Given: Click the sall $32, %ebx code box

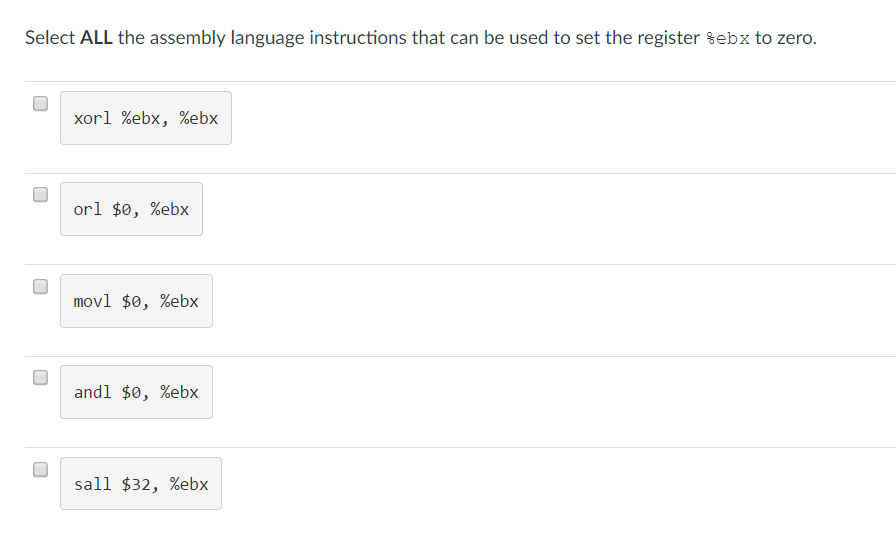Looking at the screenshot, I should 141,484.
